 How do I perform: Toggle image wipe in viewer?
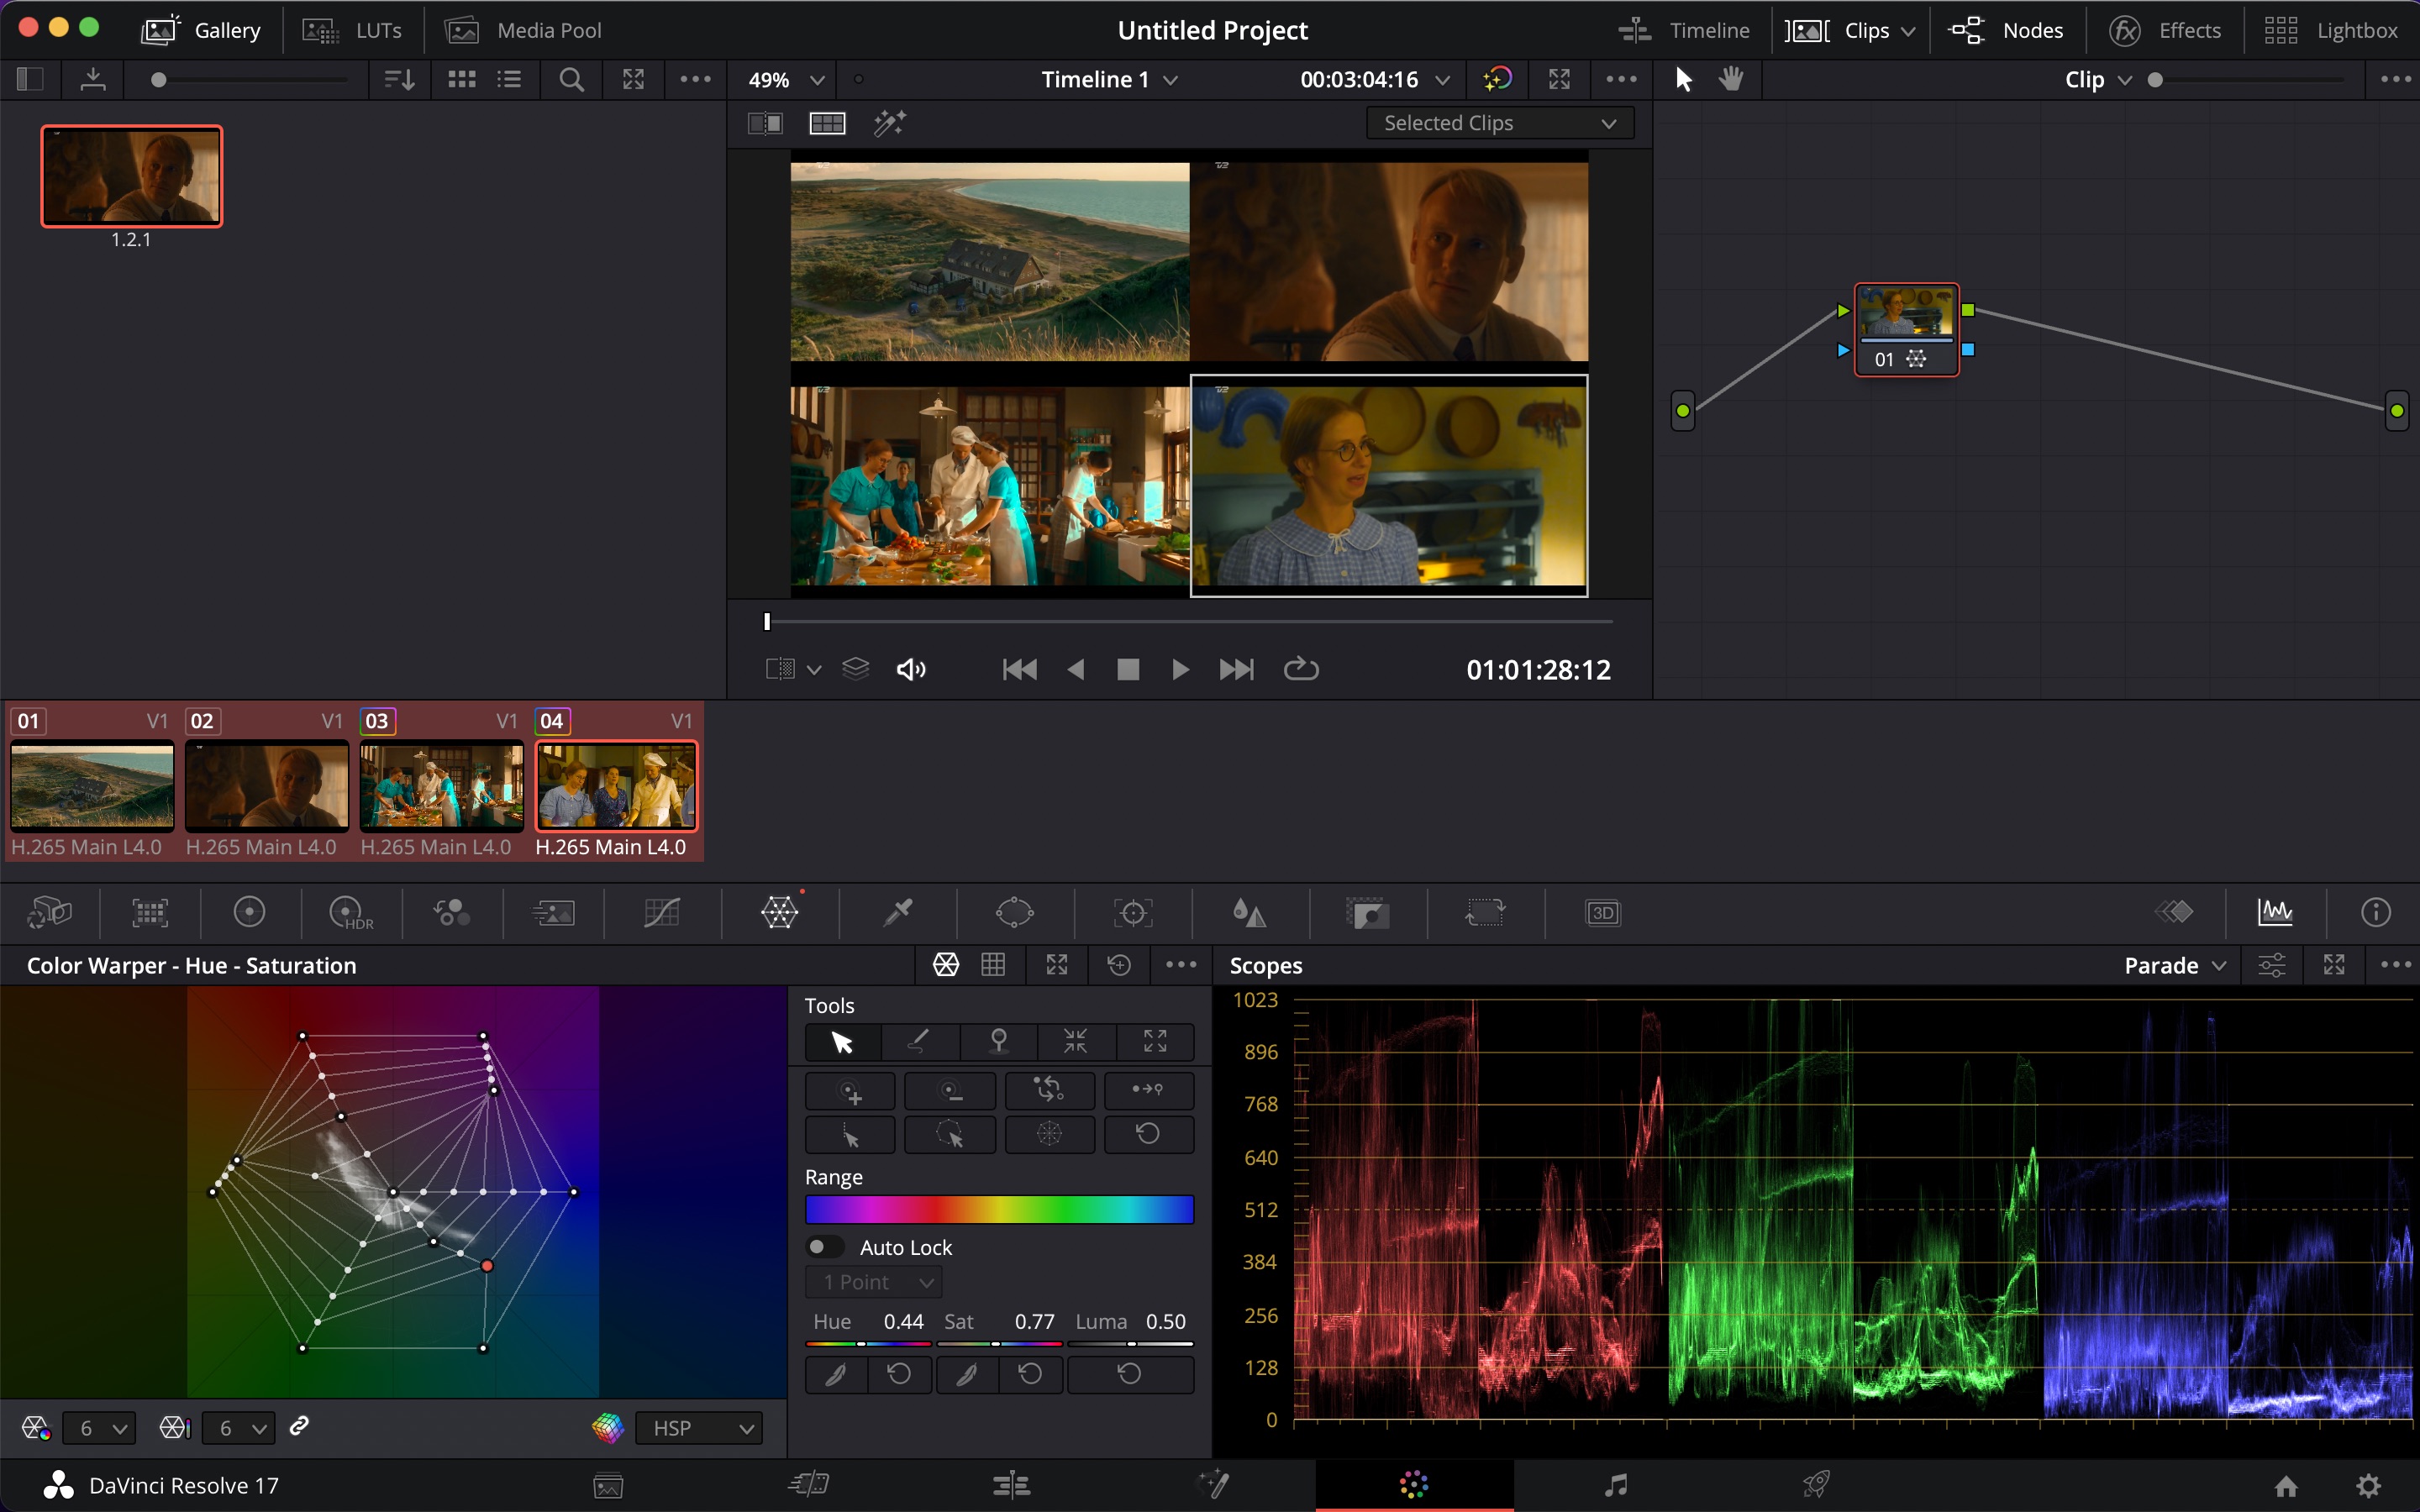pos(765,123)
